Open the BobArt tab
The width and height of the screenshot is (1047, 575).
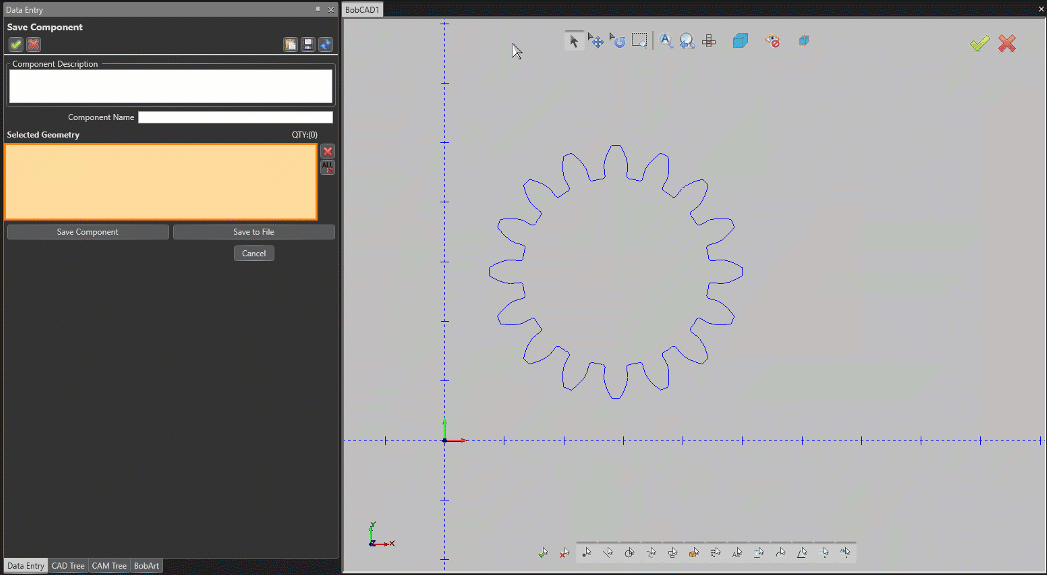146,566
